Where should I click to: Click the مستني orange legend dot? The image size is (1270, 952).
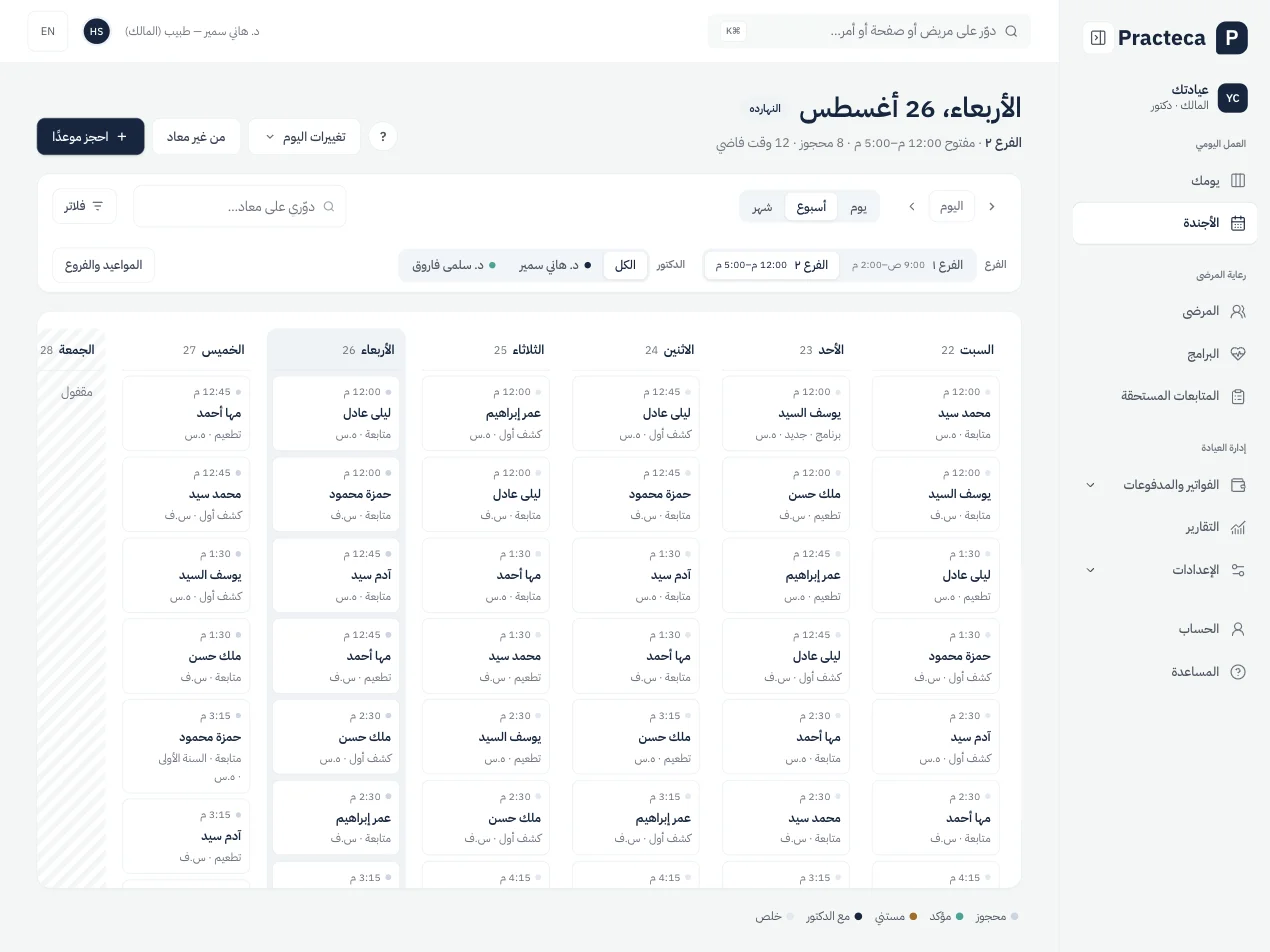(913, 916)
